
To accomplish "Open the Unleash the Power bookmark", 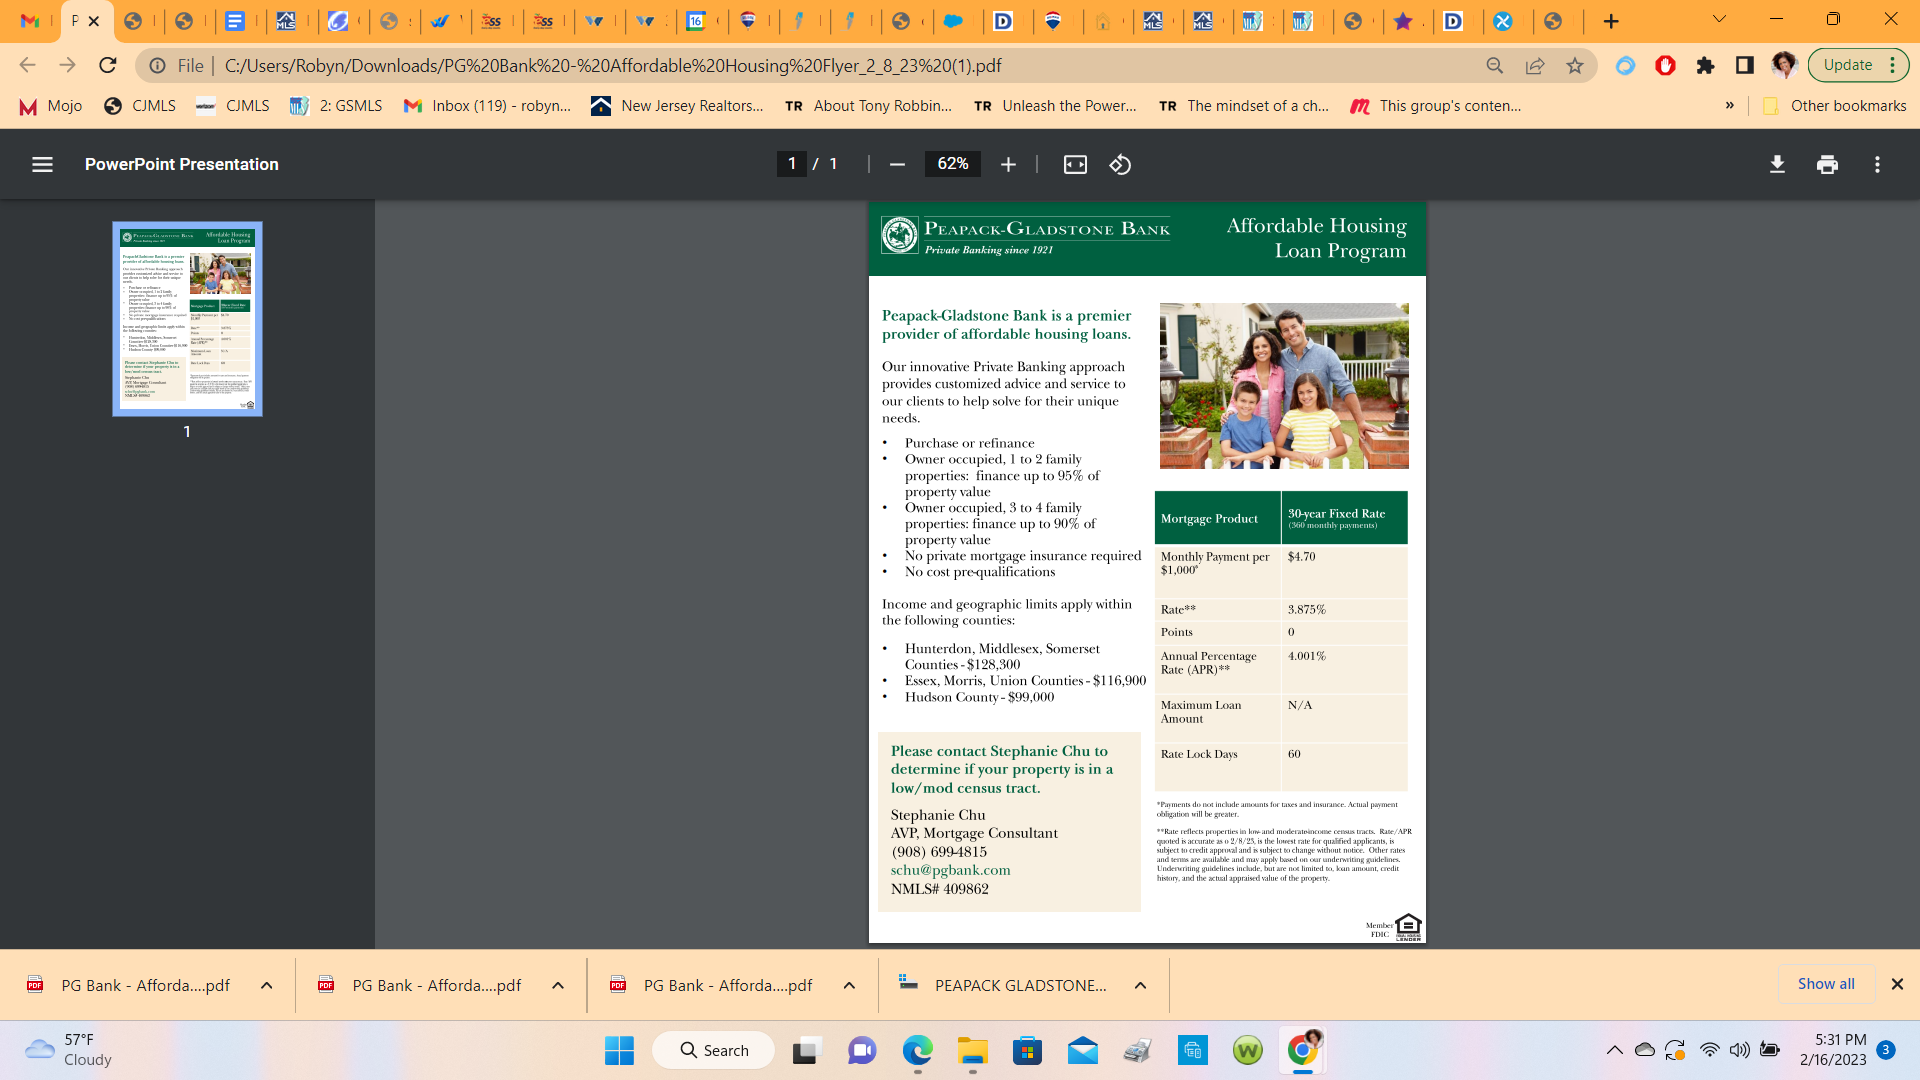I will 1055,106.
